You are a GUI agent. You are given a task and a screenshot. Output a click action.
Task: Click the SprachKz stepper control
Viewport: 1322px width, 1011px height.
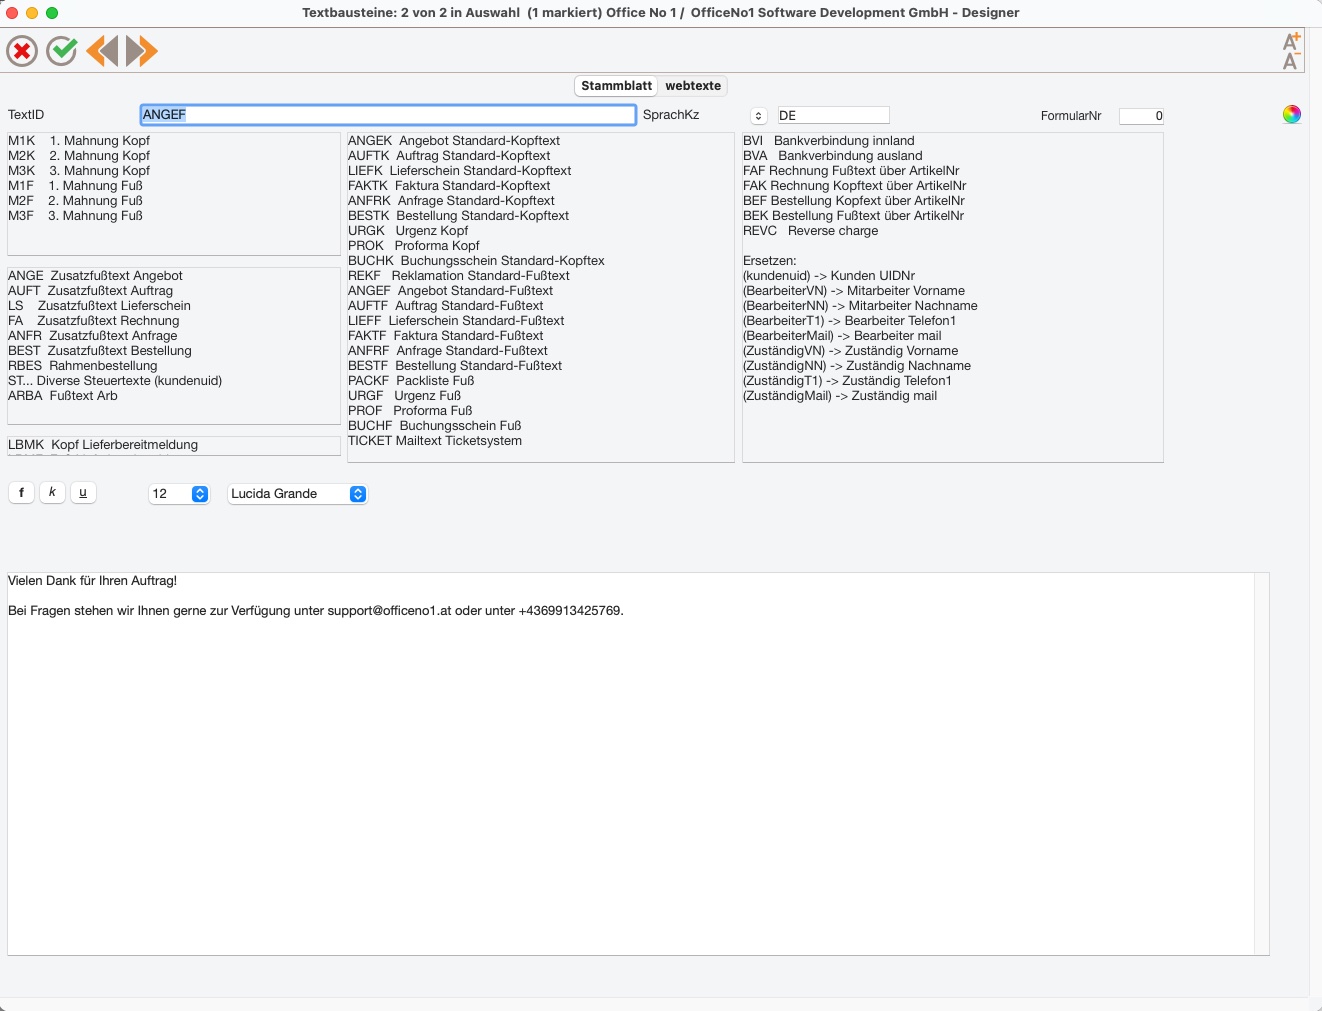point(758,116)
